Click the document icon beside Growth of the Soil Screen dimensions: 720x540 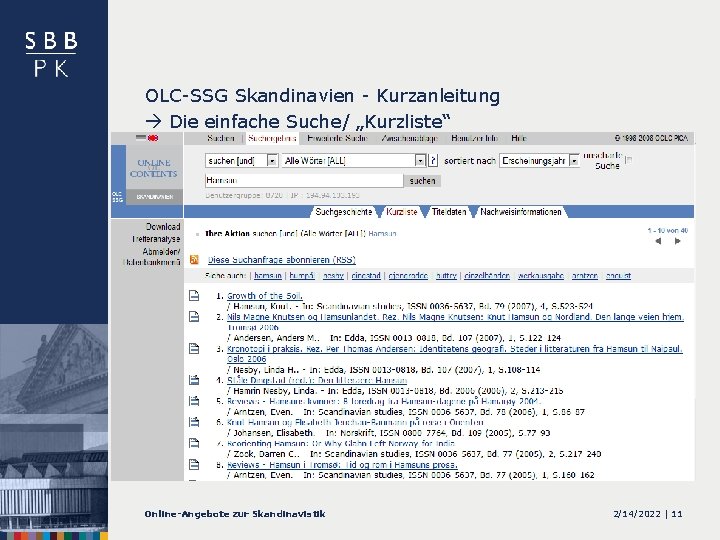coord(194,296)
